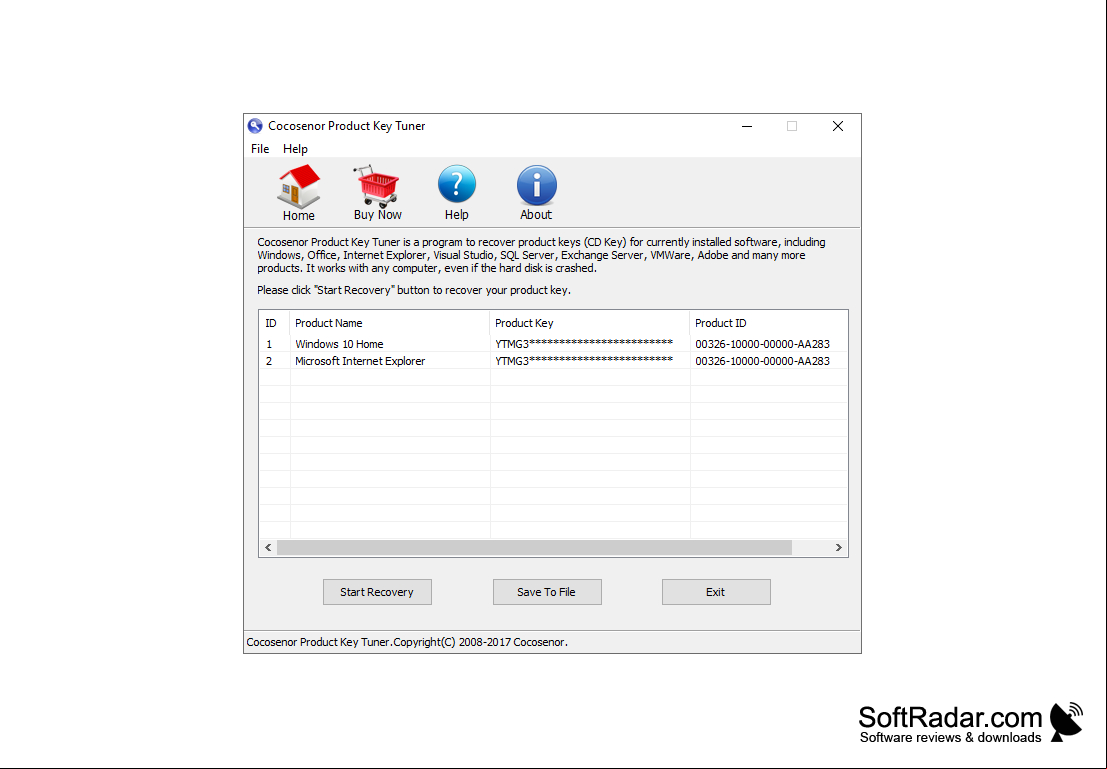Image resolution: width=1107 pixels, height=769 pixels.
Task: Click the Exit button
Action: [x=716, y=592]
